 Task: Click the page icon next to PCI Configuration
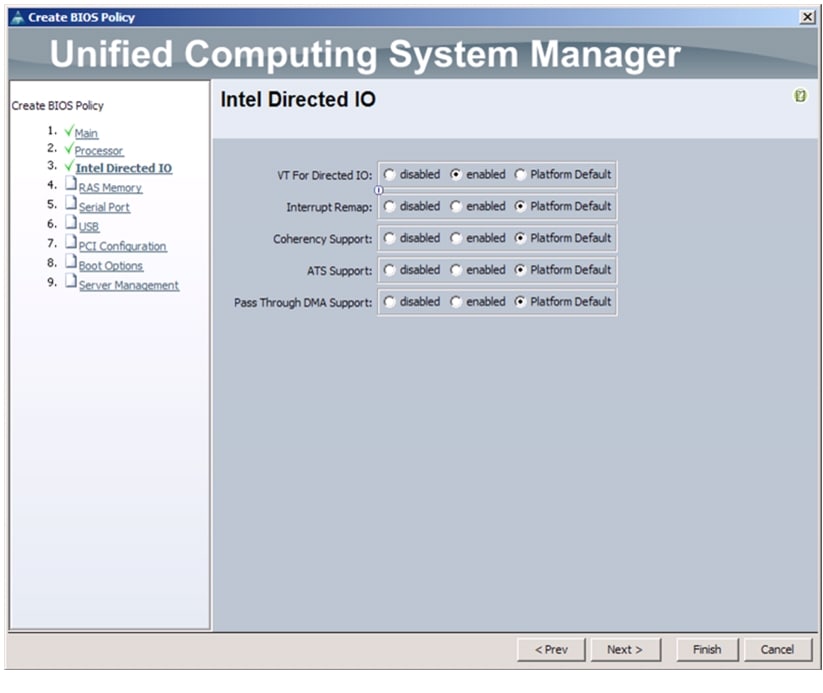(x=71, y=242)
